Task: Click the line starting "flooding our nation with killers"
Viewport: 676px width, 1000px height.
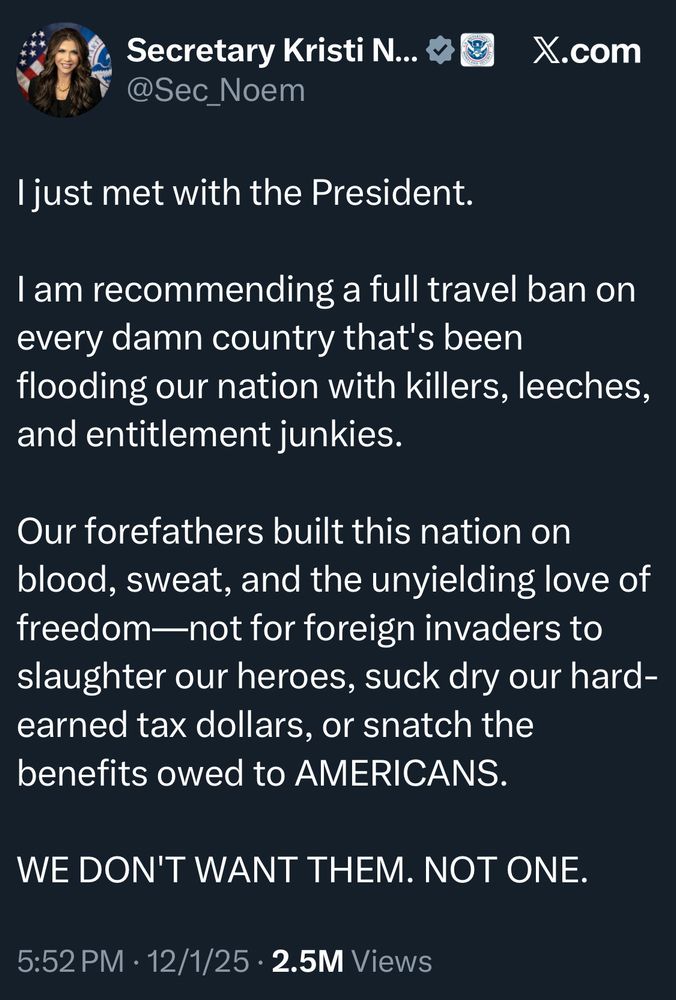Action: click(334, 388)
